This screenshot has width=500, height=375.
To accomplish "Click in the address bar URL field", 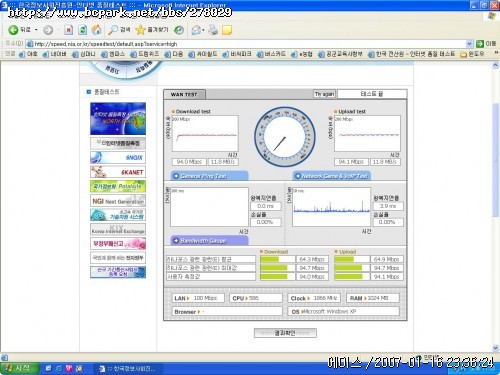I will point(247,44).
